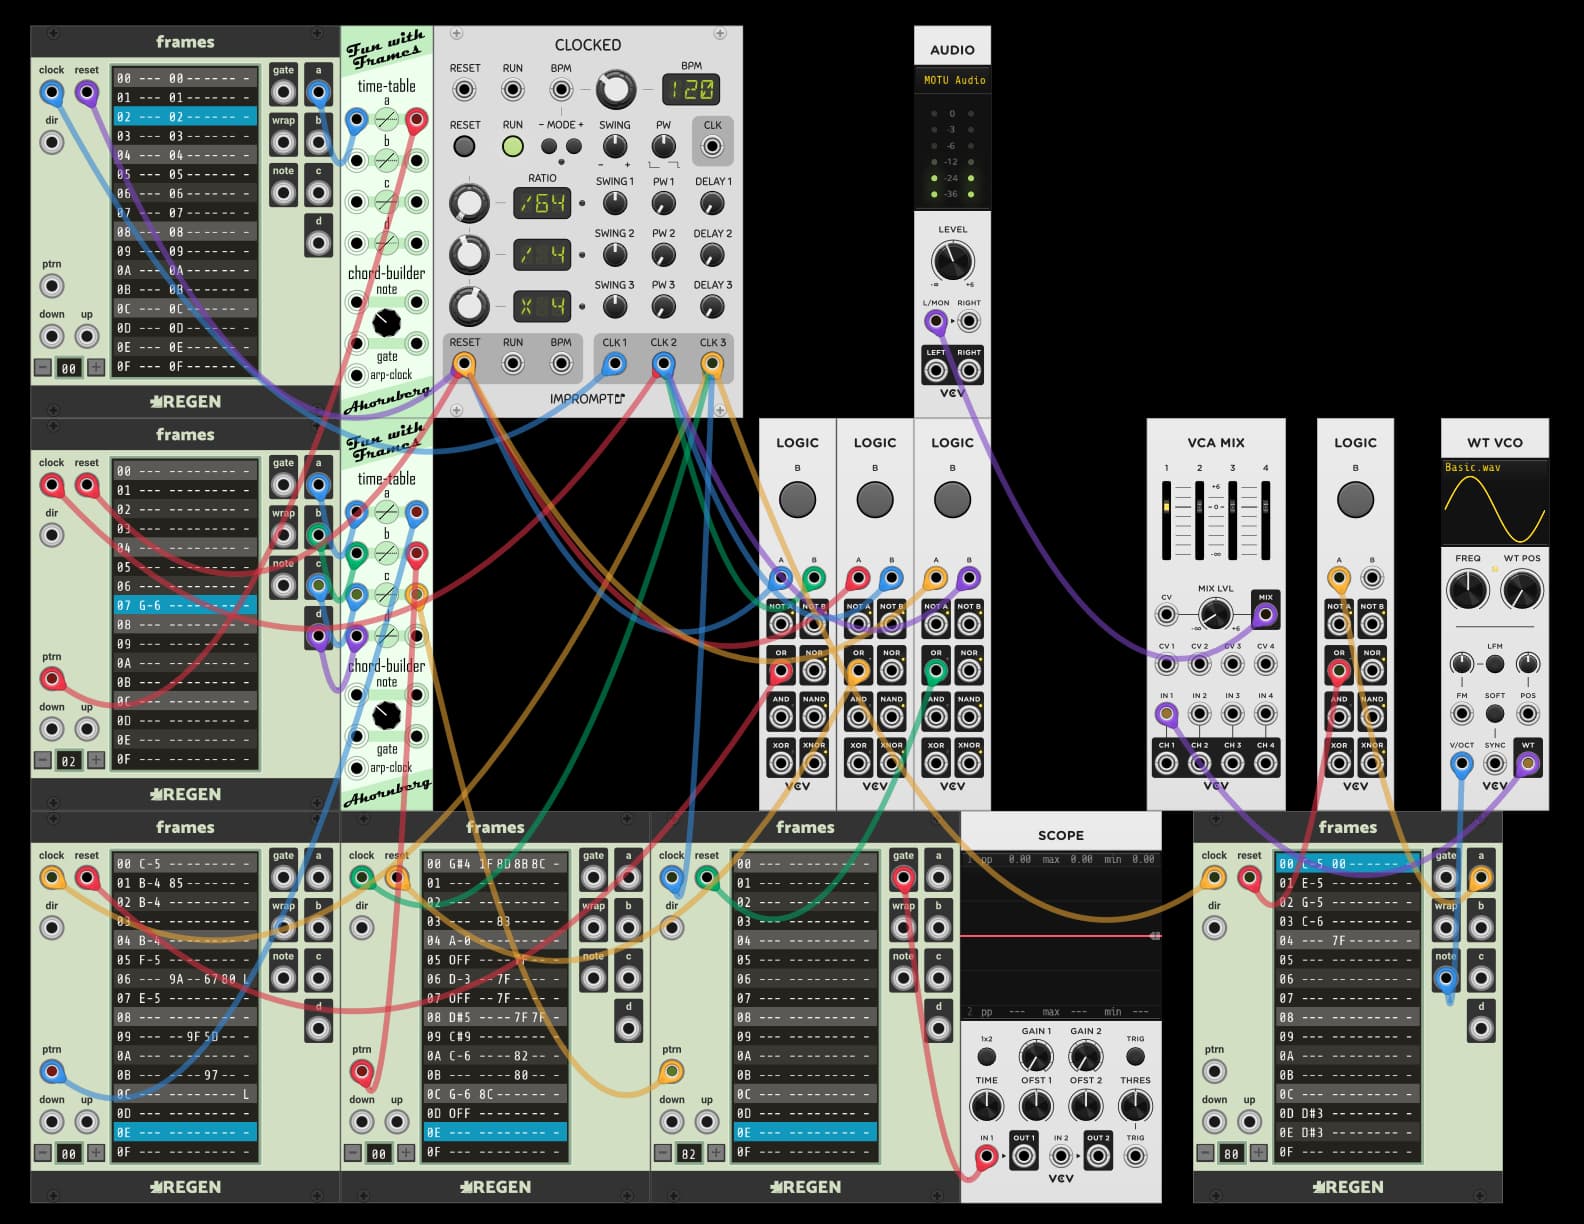Toggle the green RUN button on Clocked
This screenshot has width=1584, height=1224.
click(x=512, y=146)
